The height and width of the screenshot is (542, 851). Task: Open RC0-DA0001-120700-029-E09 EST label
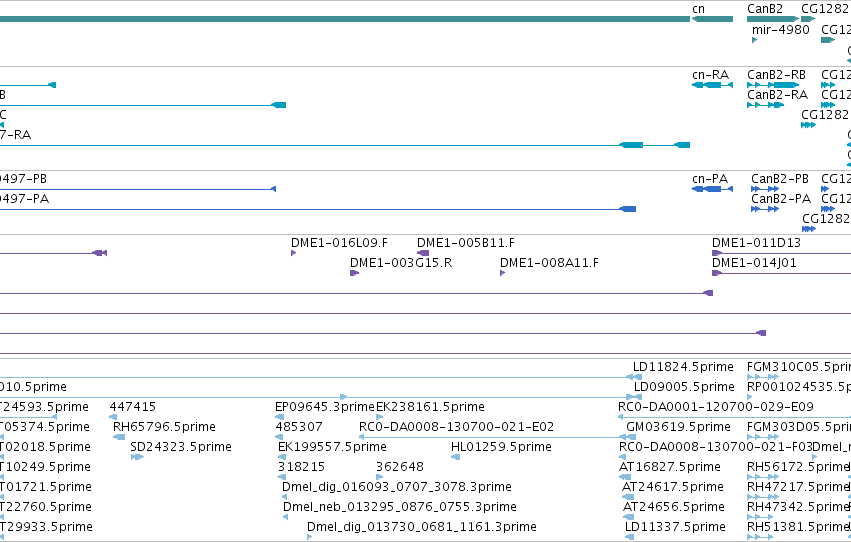(x=716, y=407)
